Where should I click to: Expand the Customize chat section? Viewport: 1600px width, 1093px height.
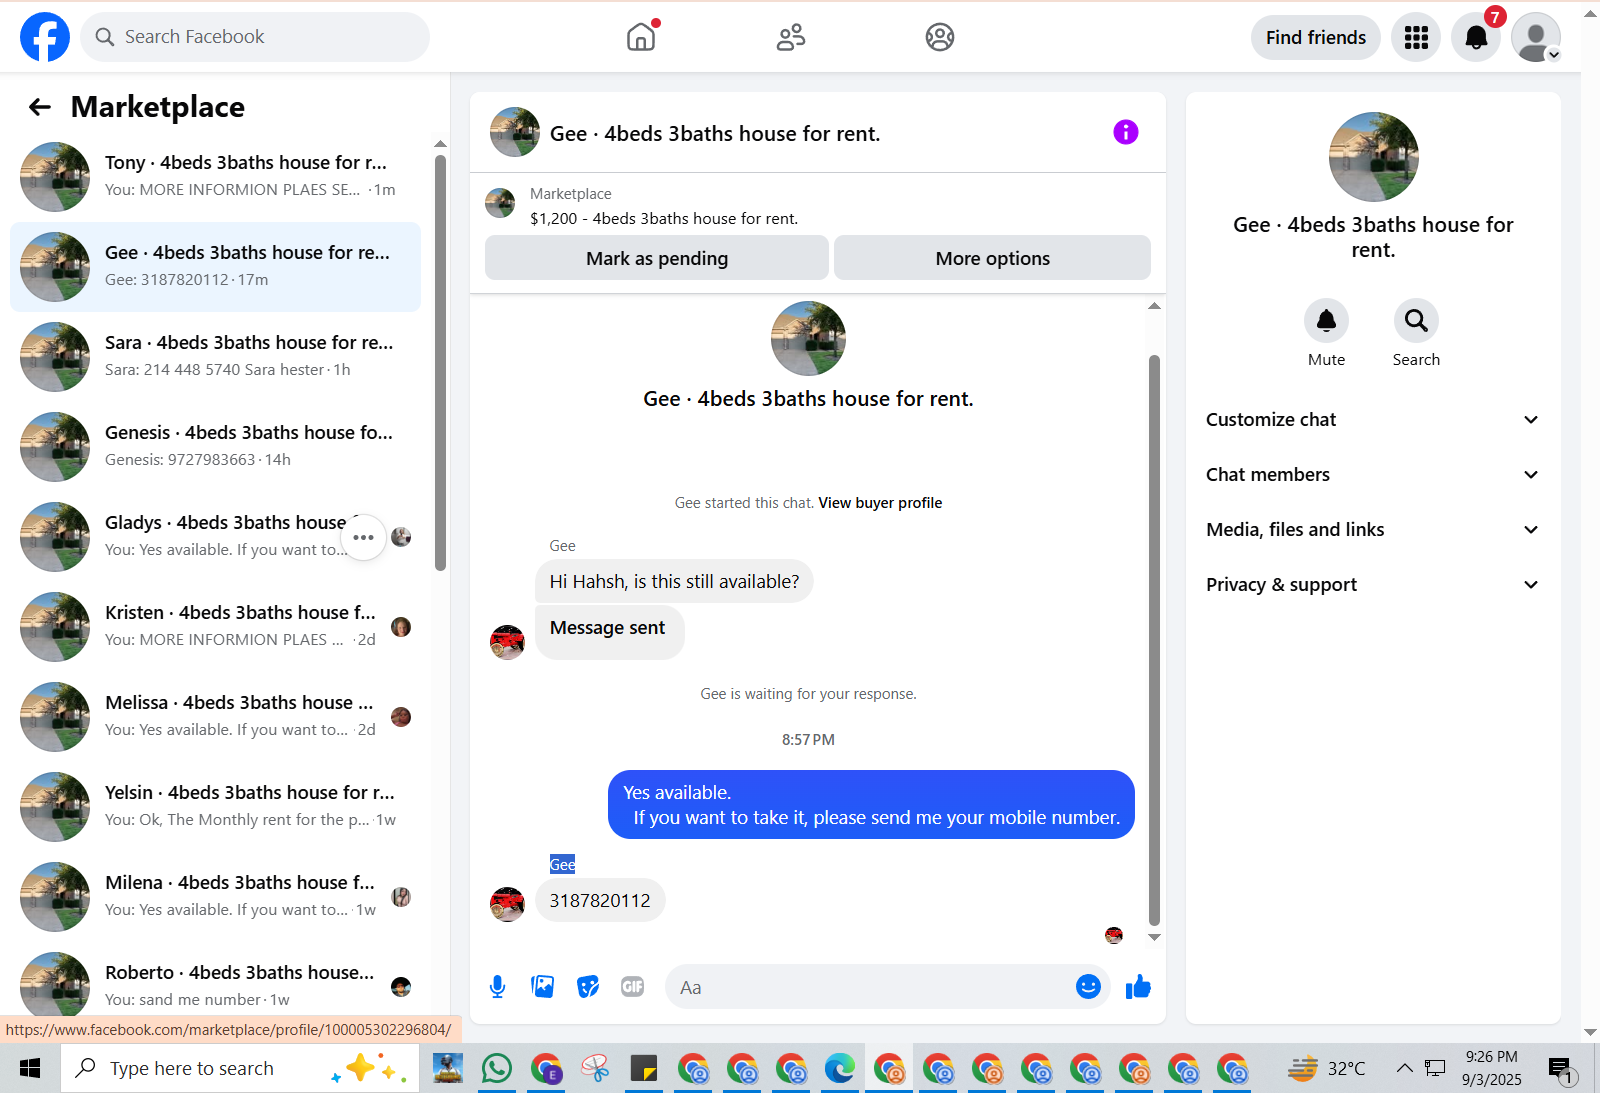pyautogui.click(x=1372, y=420)
